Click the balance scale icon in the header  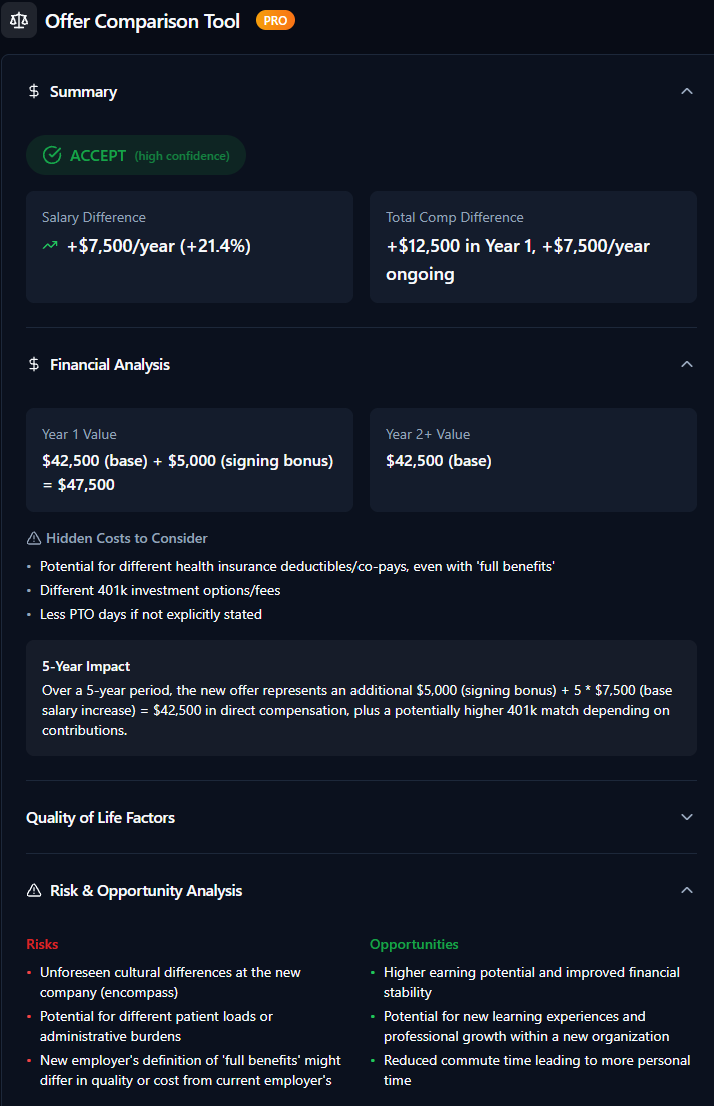(18, 20)
